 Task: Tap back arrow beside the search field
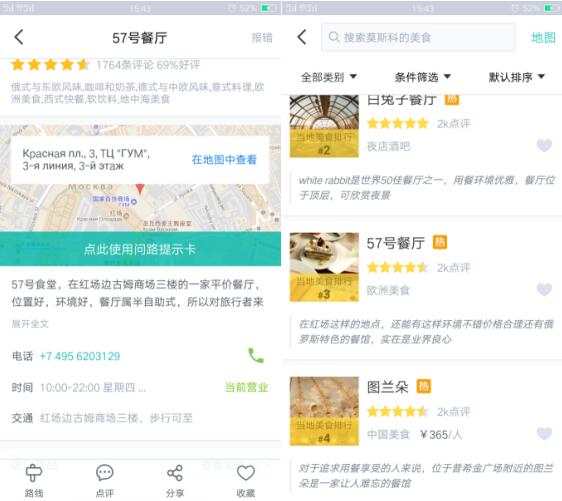click(302, 37)
